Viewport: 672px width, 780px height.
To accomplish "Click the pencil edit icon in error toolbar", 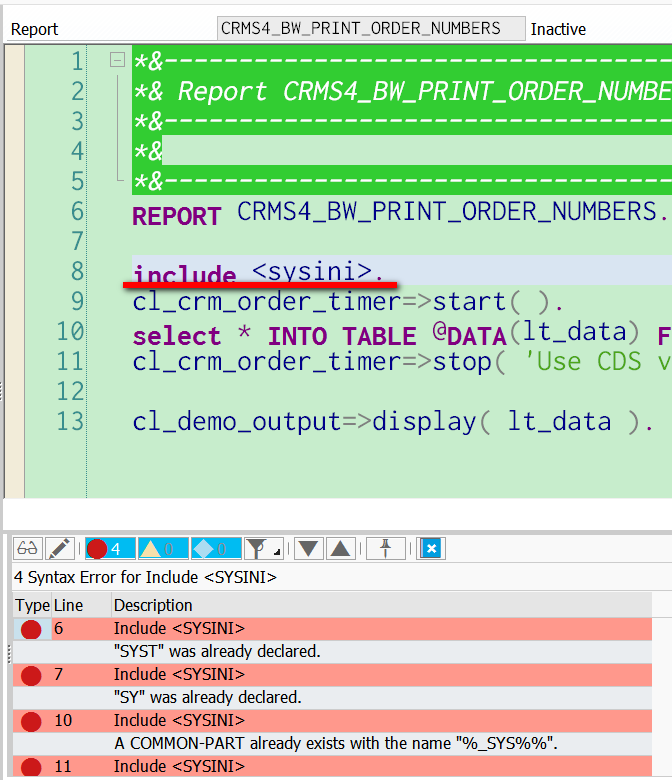I will pos(60,549).
